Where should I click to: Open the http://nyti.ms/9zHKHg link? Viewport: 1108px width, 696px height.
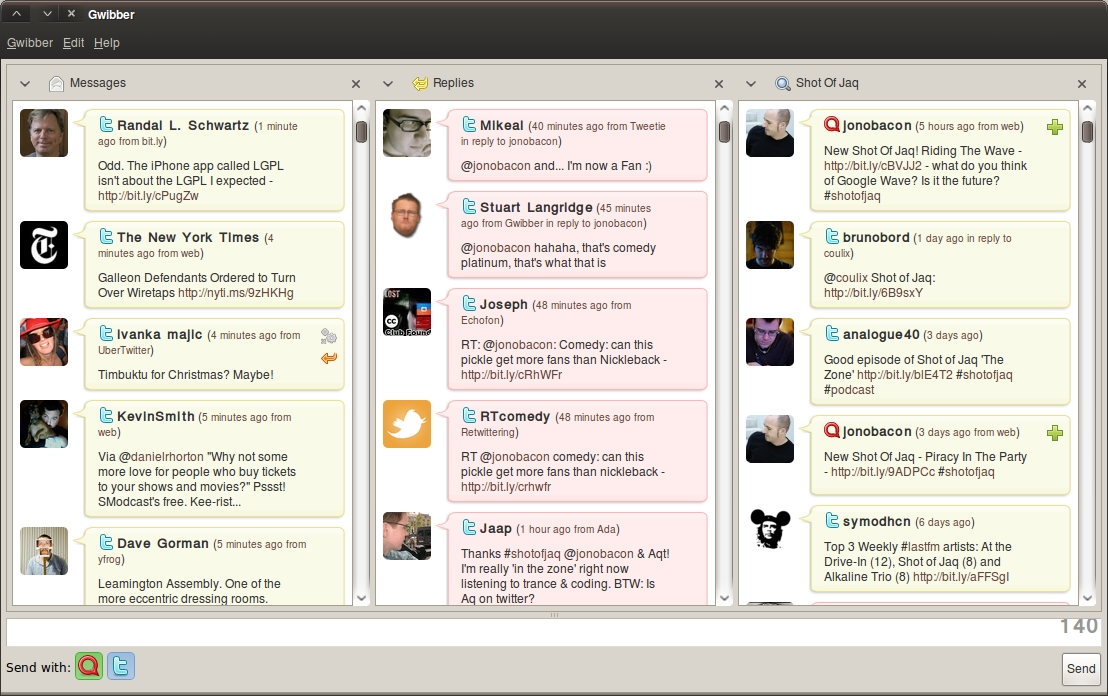click(235, 293)
